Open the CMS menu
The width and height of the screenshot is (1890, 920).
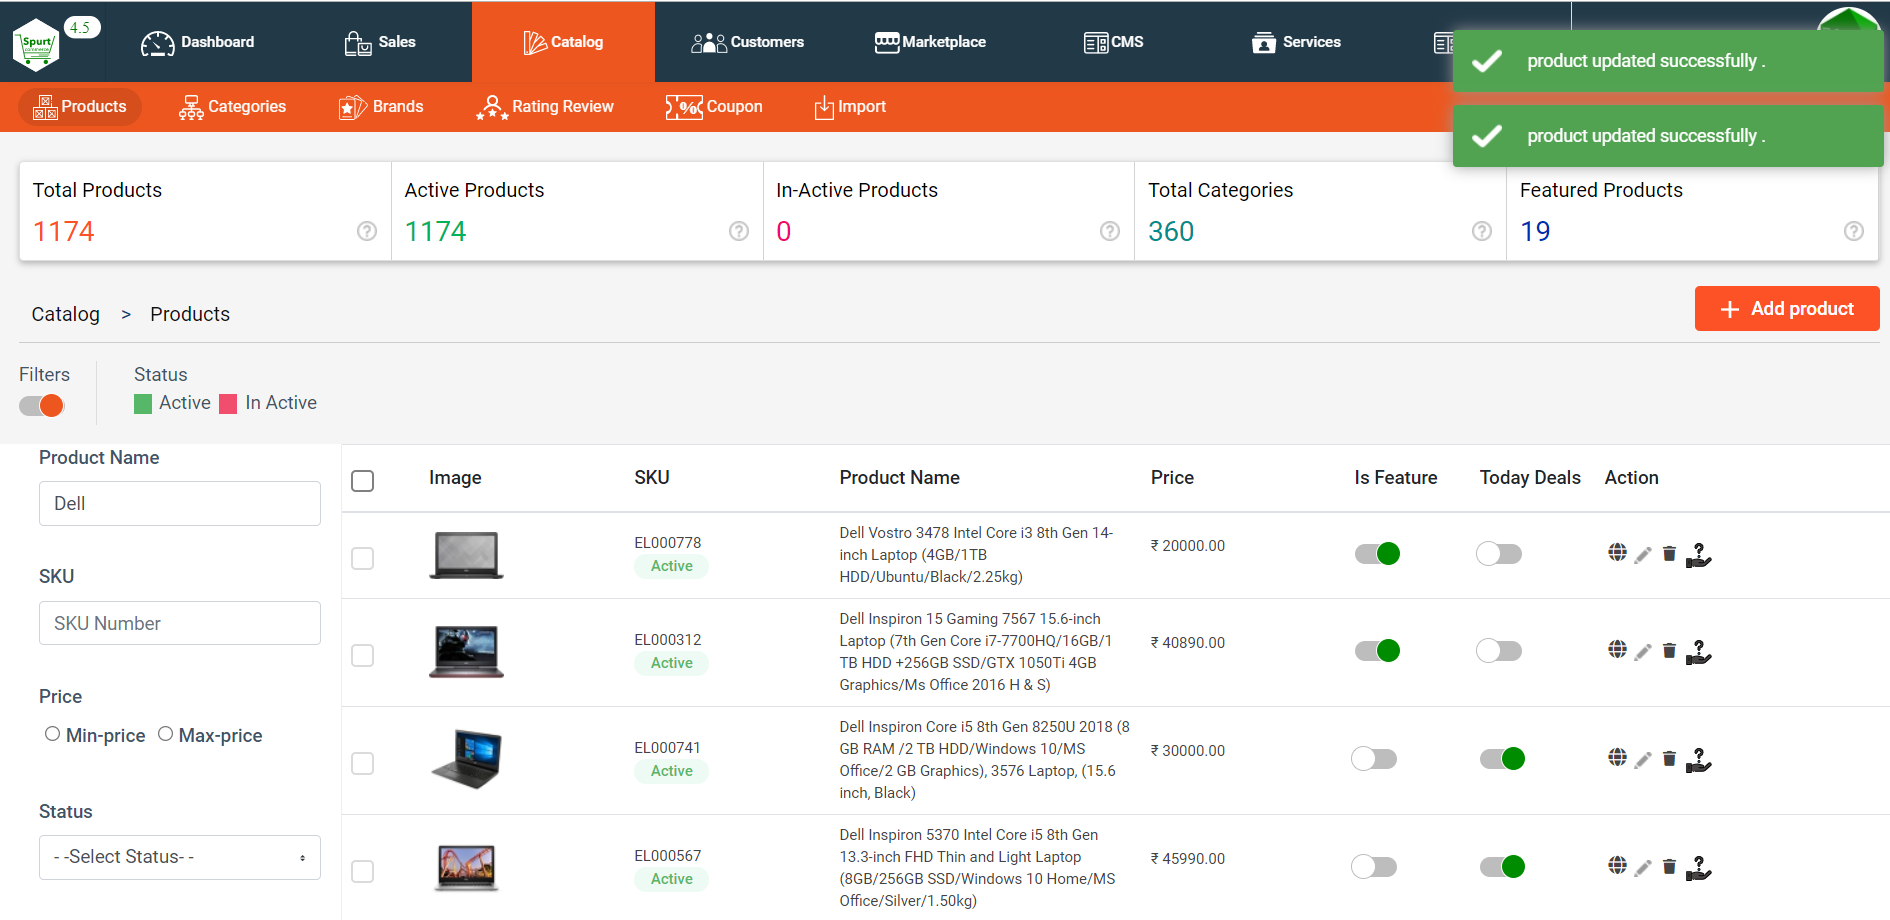1113,42
